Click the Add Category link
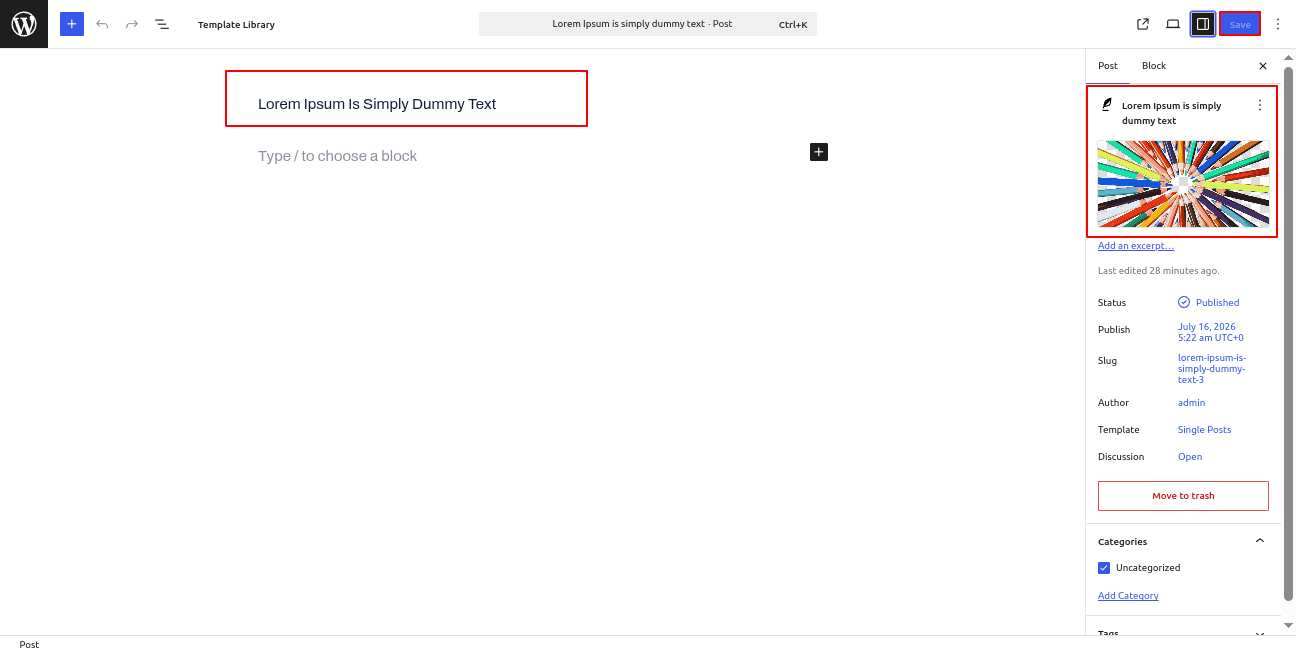1296x654 pixels. tap(1128, 596)
